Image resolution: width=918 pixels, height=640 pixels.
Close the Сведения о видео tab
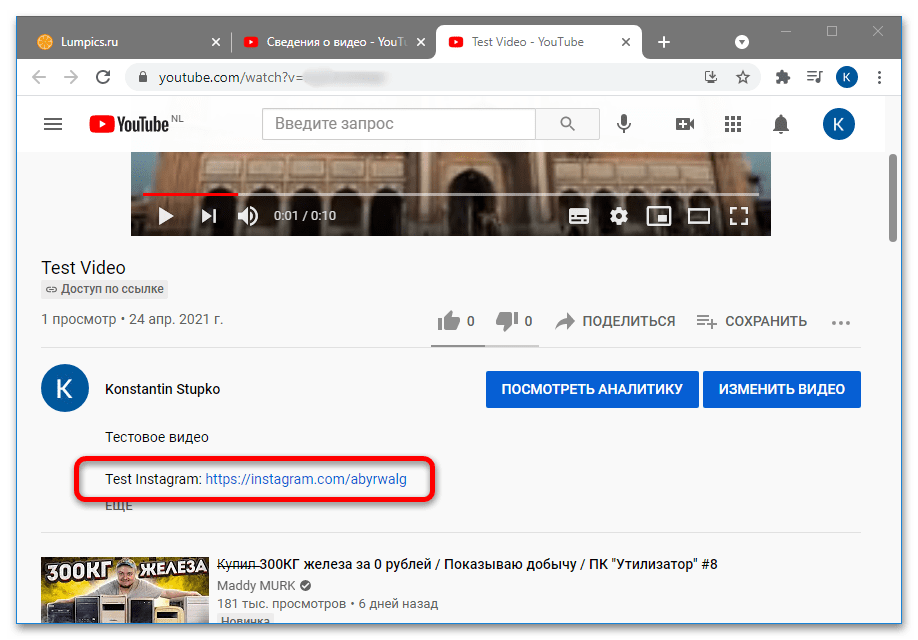pyautogui.click(x=421, y=42)
